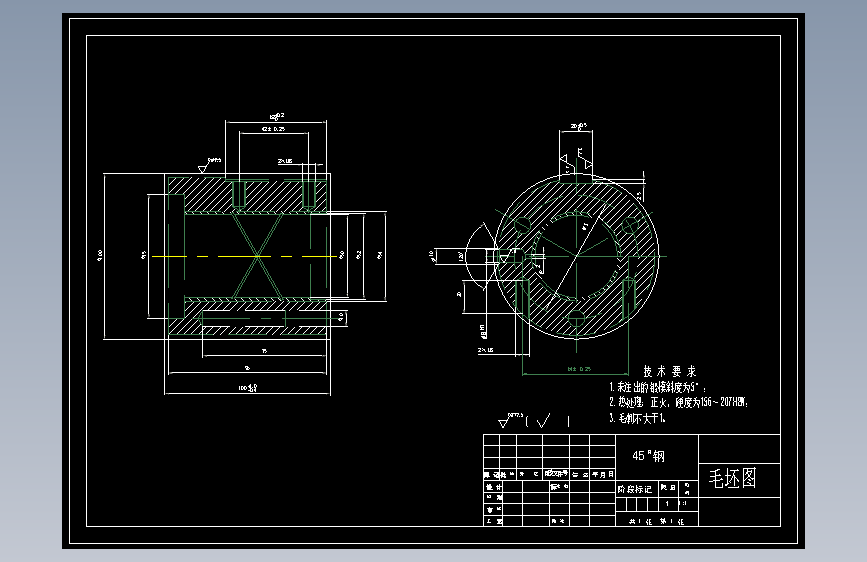The image size is (867, 562).
Task: Select requirement line 2 with 156~207HBW hardness
Action: tap(678, 402)
